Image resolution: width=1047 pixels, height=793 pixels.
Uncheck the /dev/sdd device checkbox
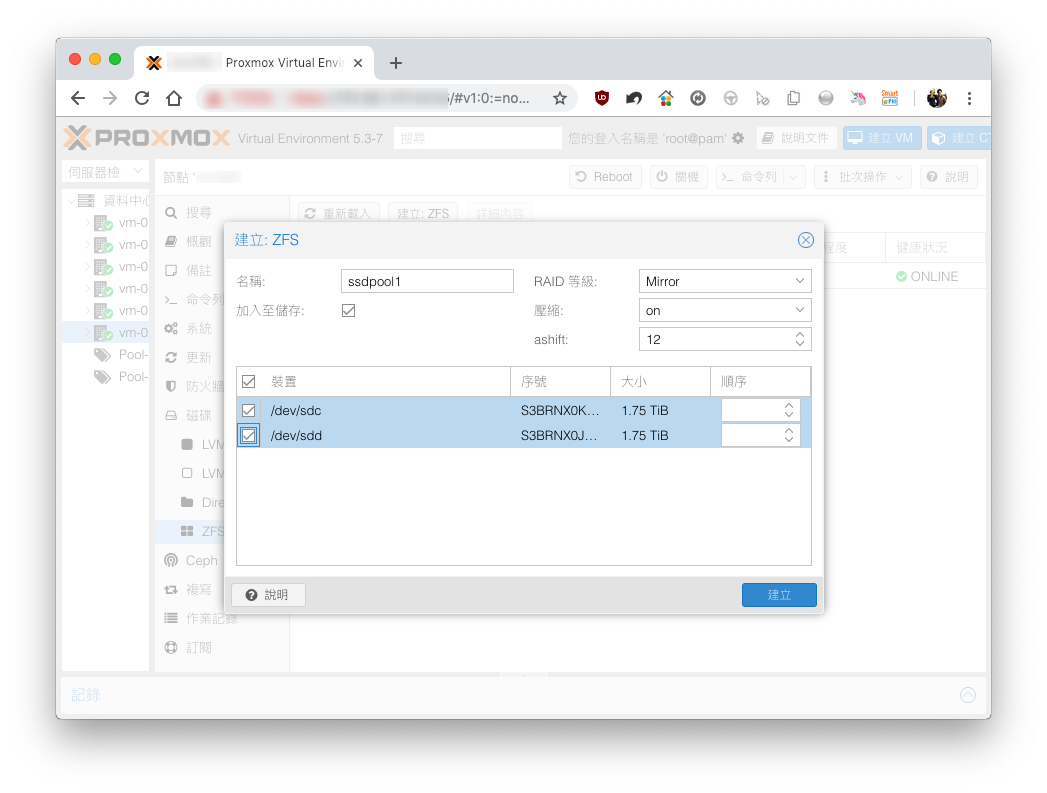(x=248, y=436)
